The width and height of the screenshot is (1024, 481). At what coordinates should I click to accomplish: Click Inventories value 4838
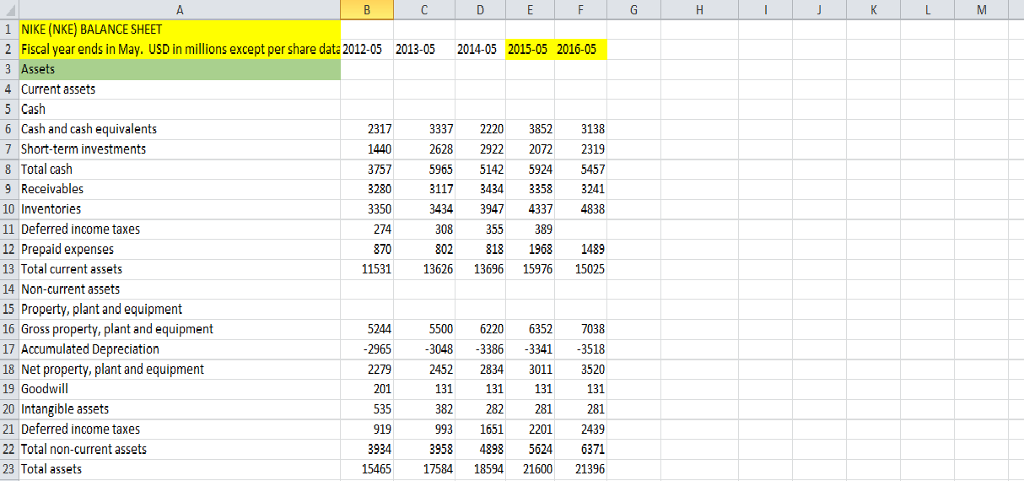(x=581, y=209)
